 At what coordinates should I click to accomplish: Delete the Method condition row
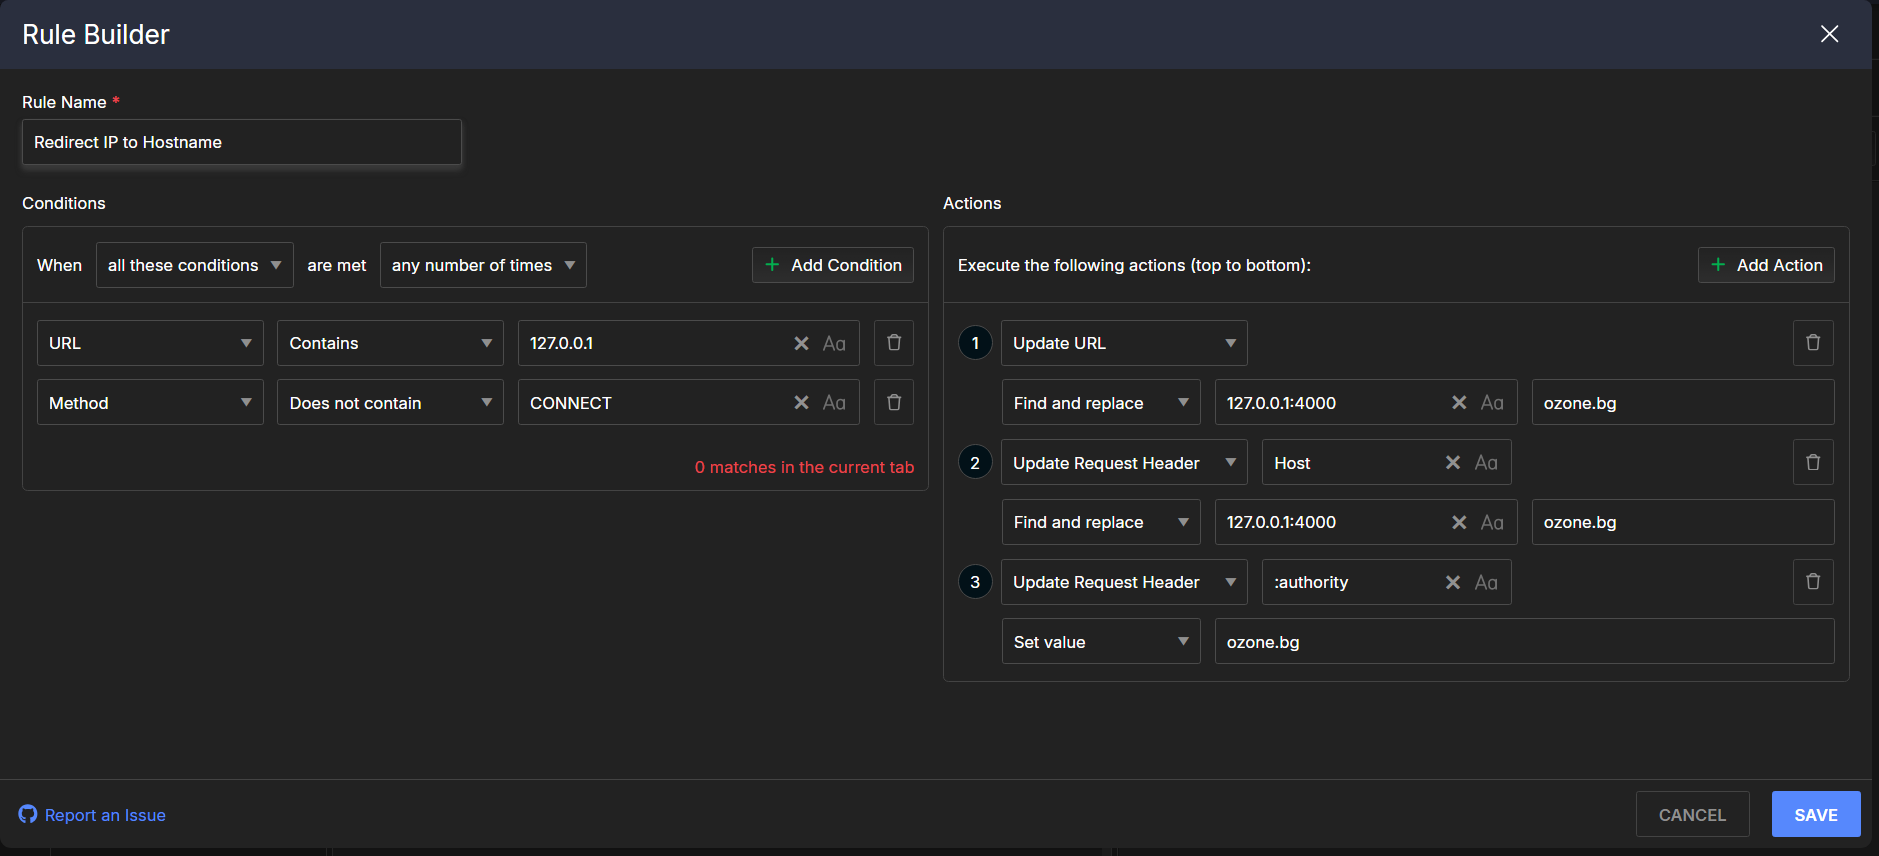tap(894, 402)
